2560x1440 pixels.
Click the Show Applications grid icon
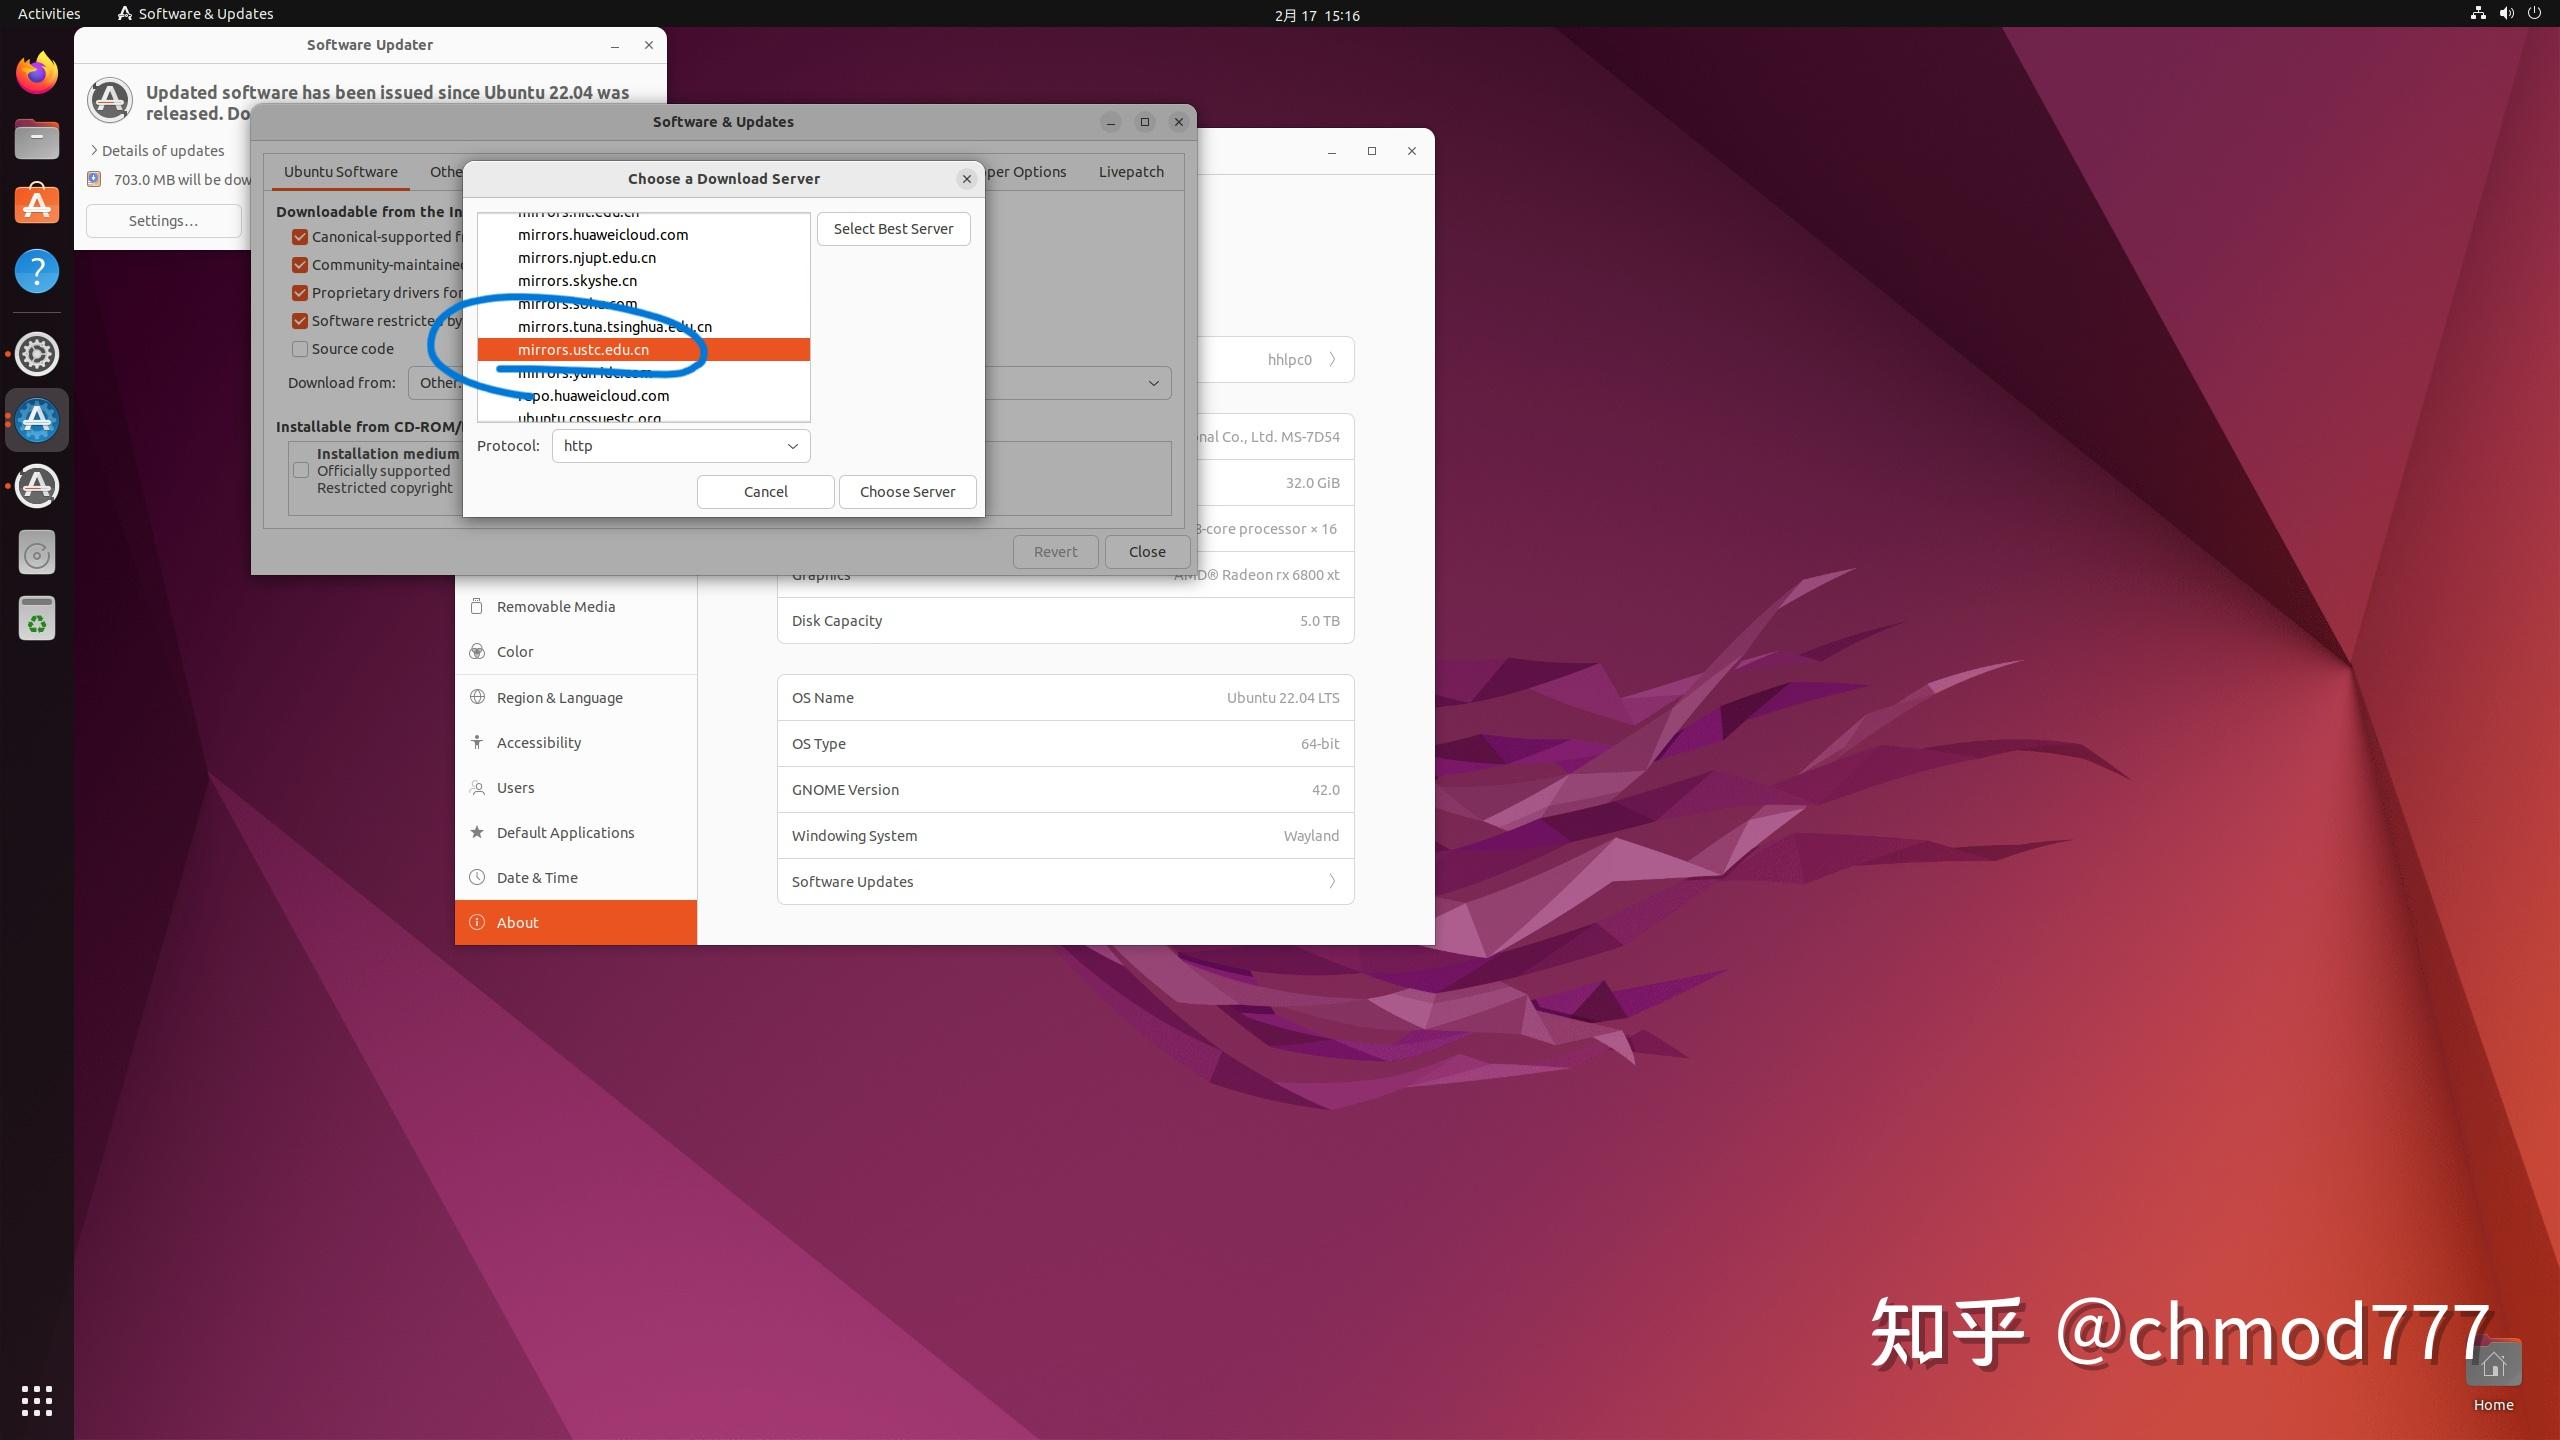36,1400
